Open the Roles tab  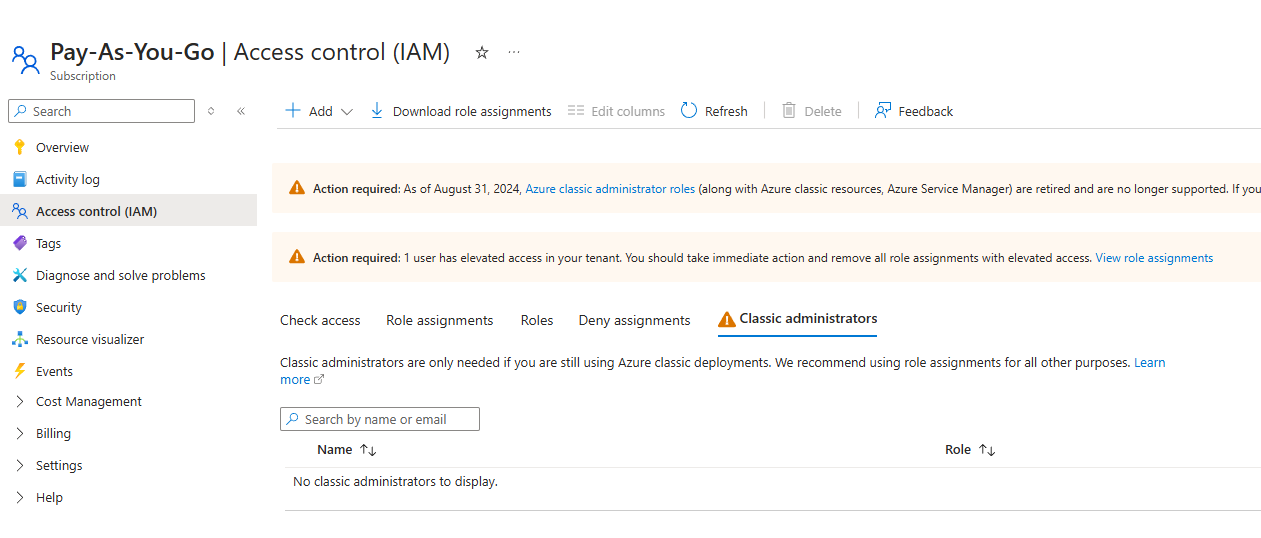537,320
